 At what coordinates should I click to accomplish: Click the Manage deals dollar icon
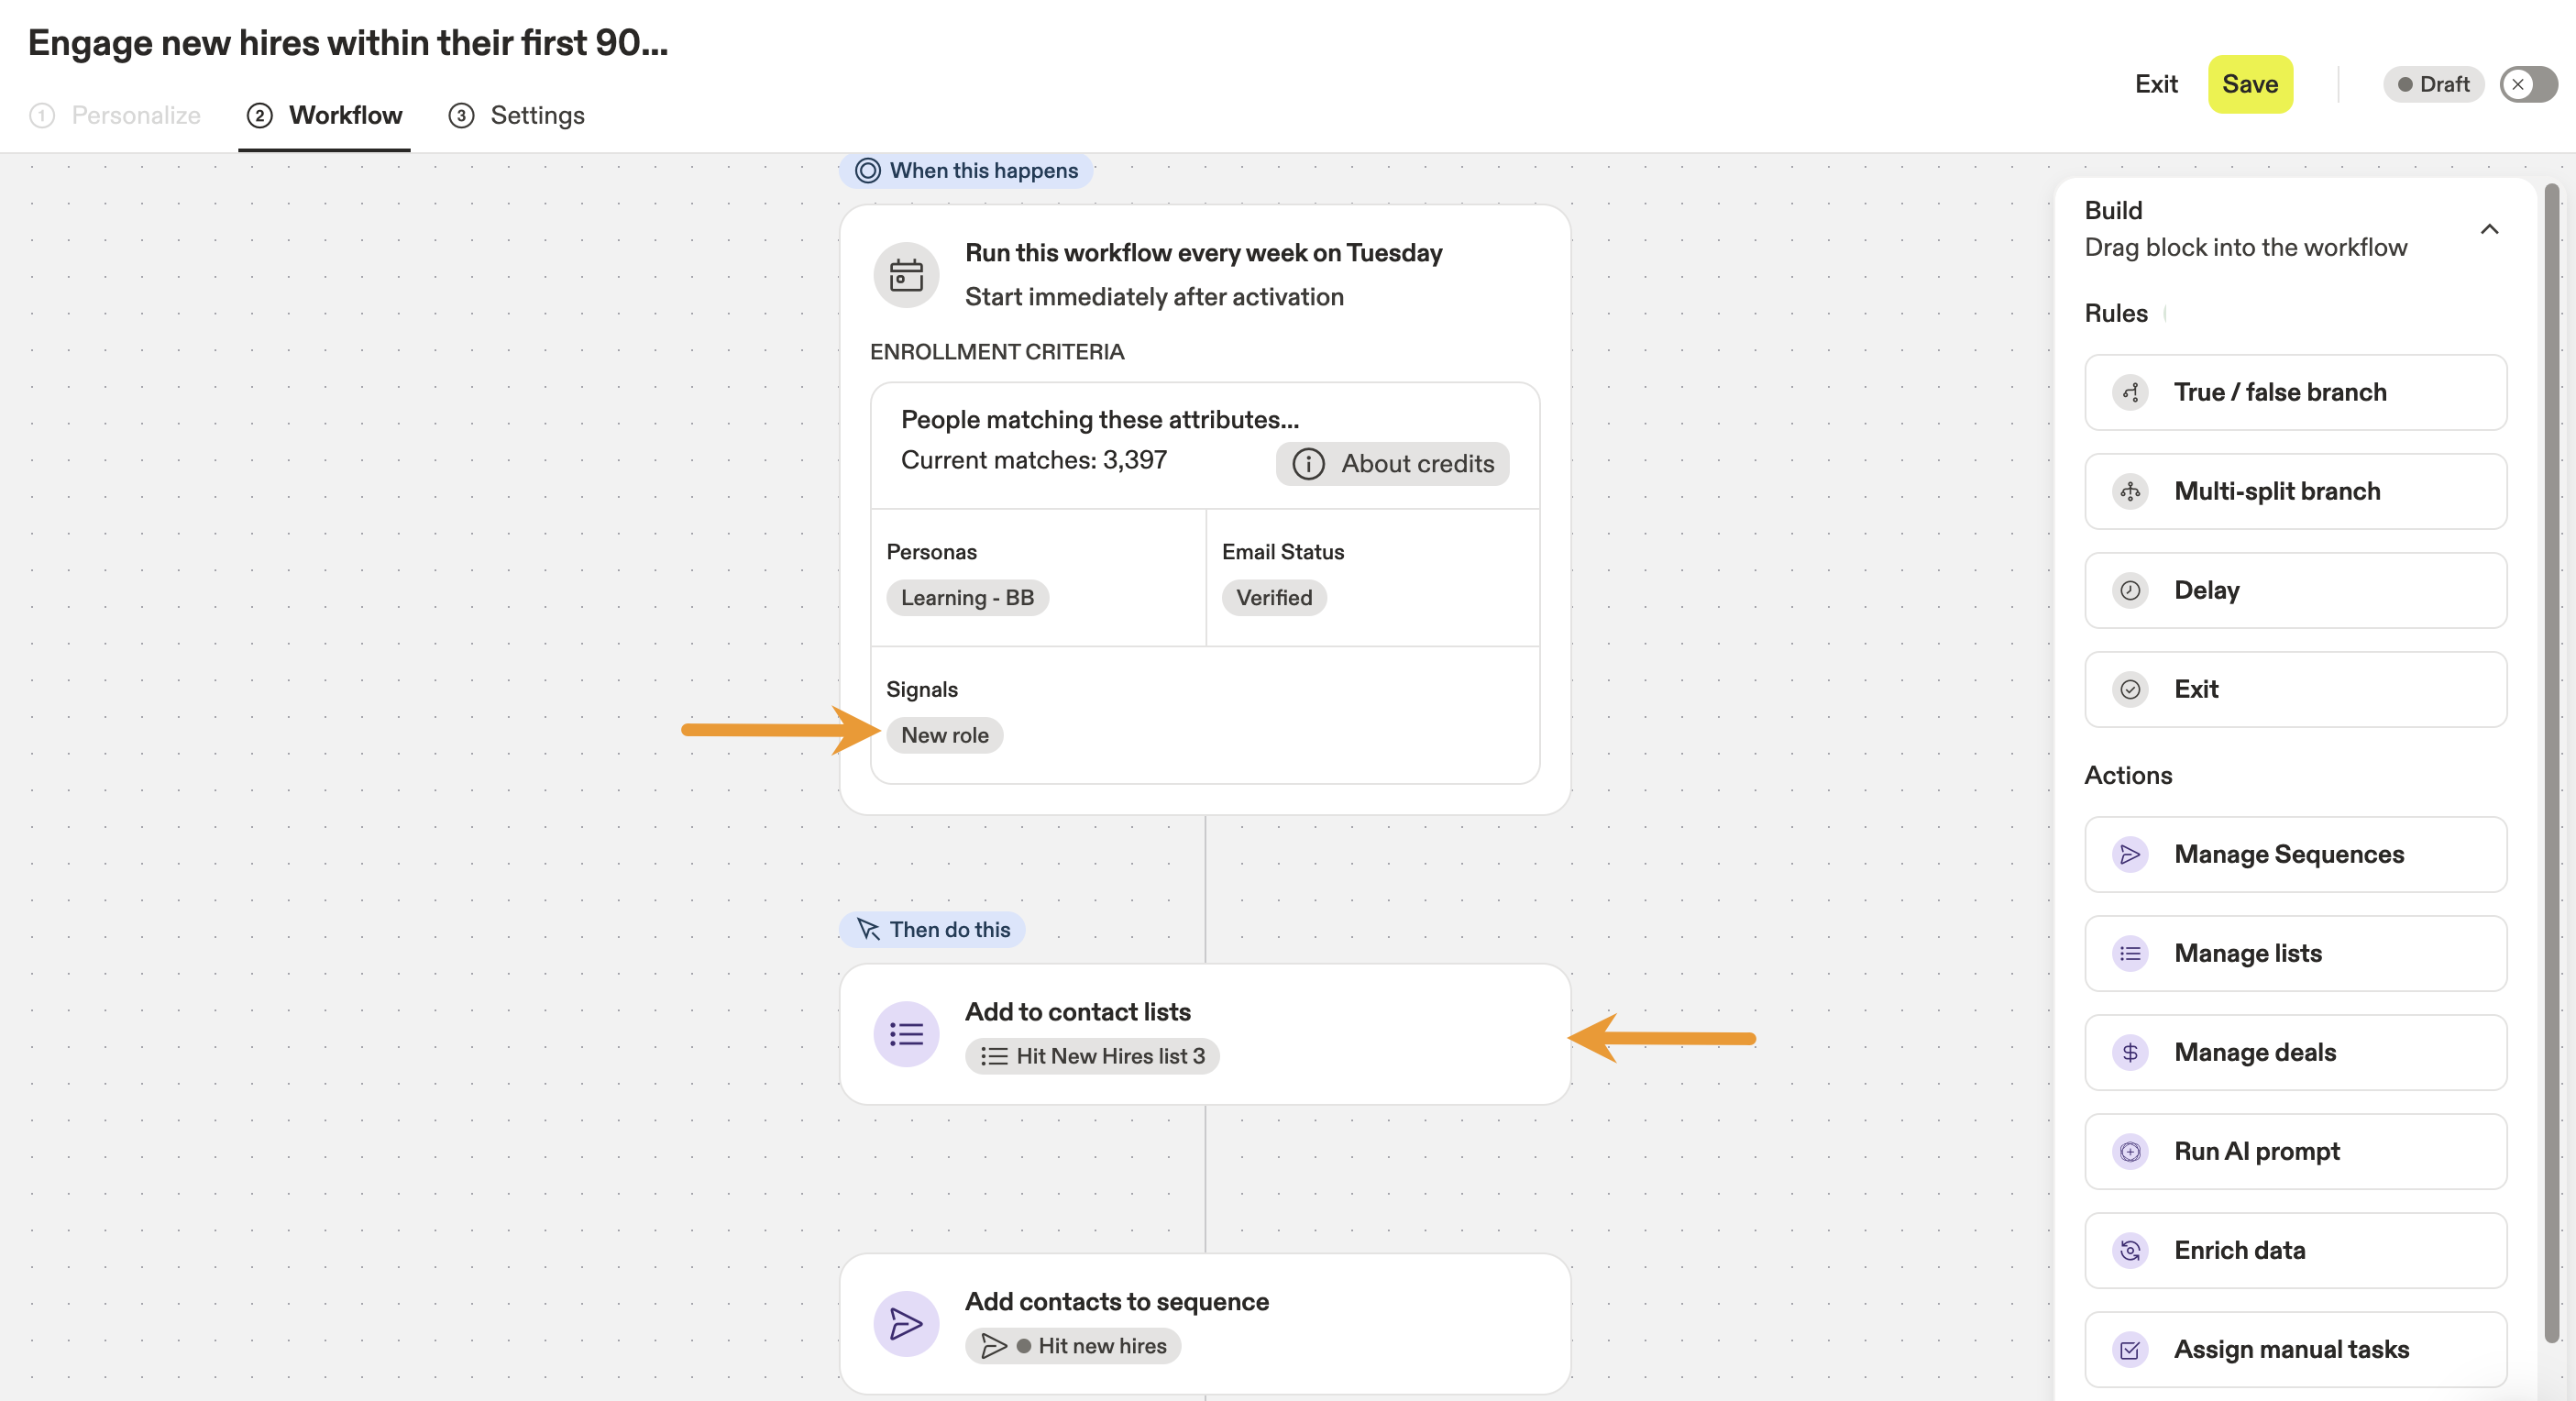(x=2130, y=1052)
